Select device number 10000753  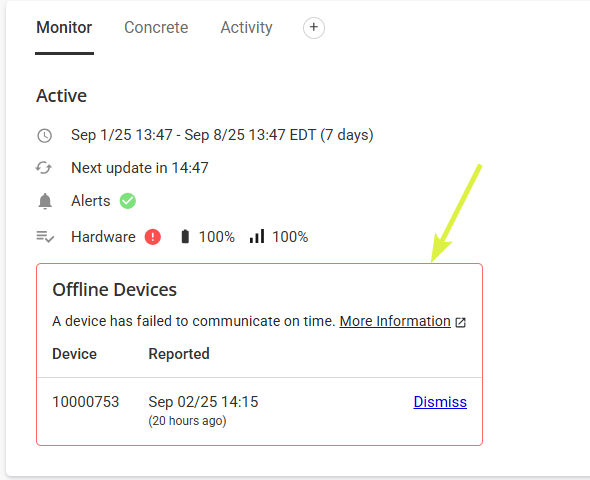coord(86,402)
